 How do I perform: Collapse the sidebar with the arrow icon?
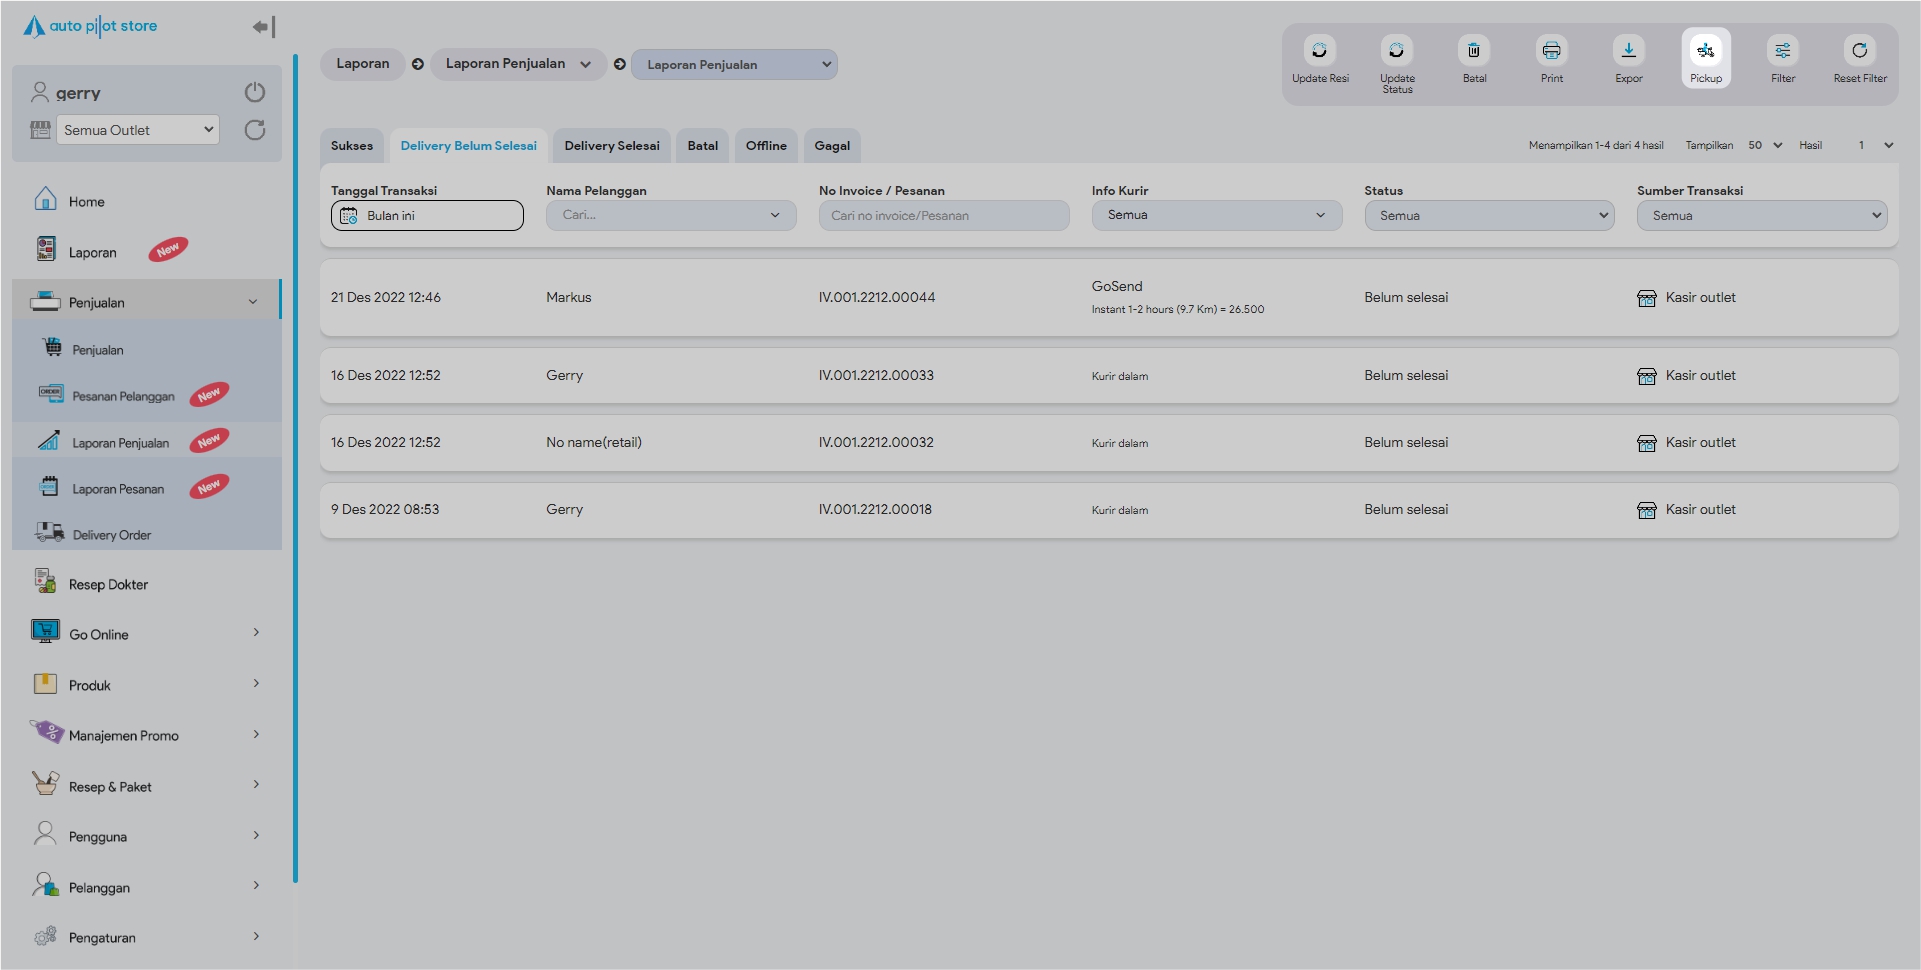(x=263, y=27)
